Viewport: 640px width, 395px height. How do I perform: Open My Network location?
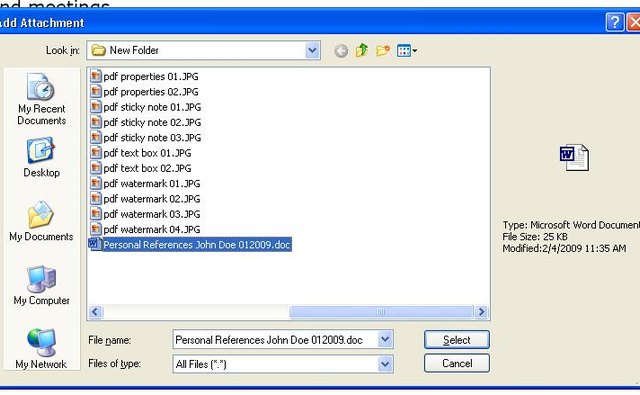(x=41, y=349)
